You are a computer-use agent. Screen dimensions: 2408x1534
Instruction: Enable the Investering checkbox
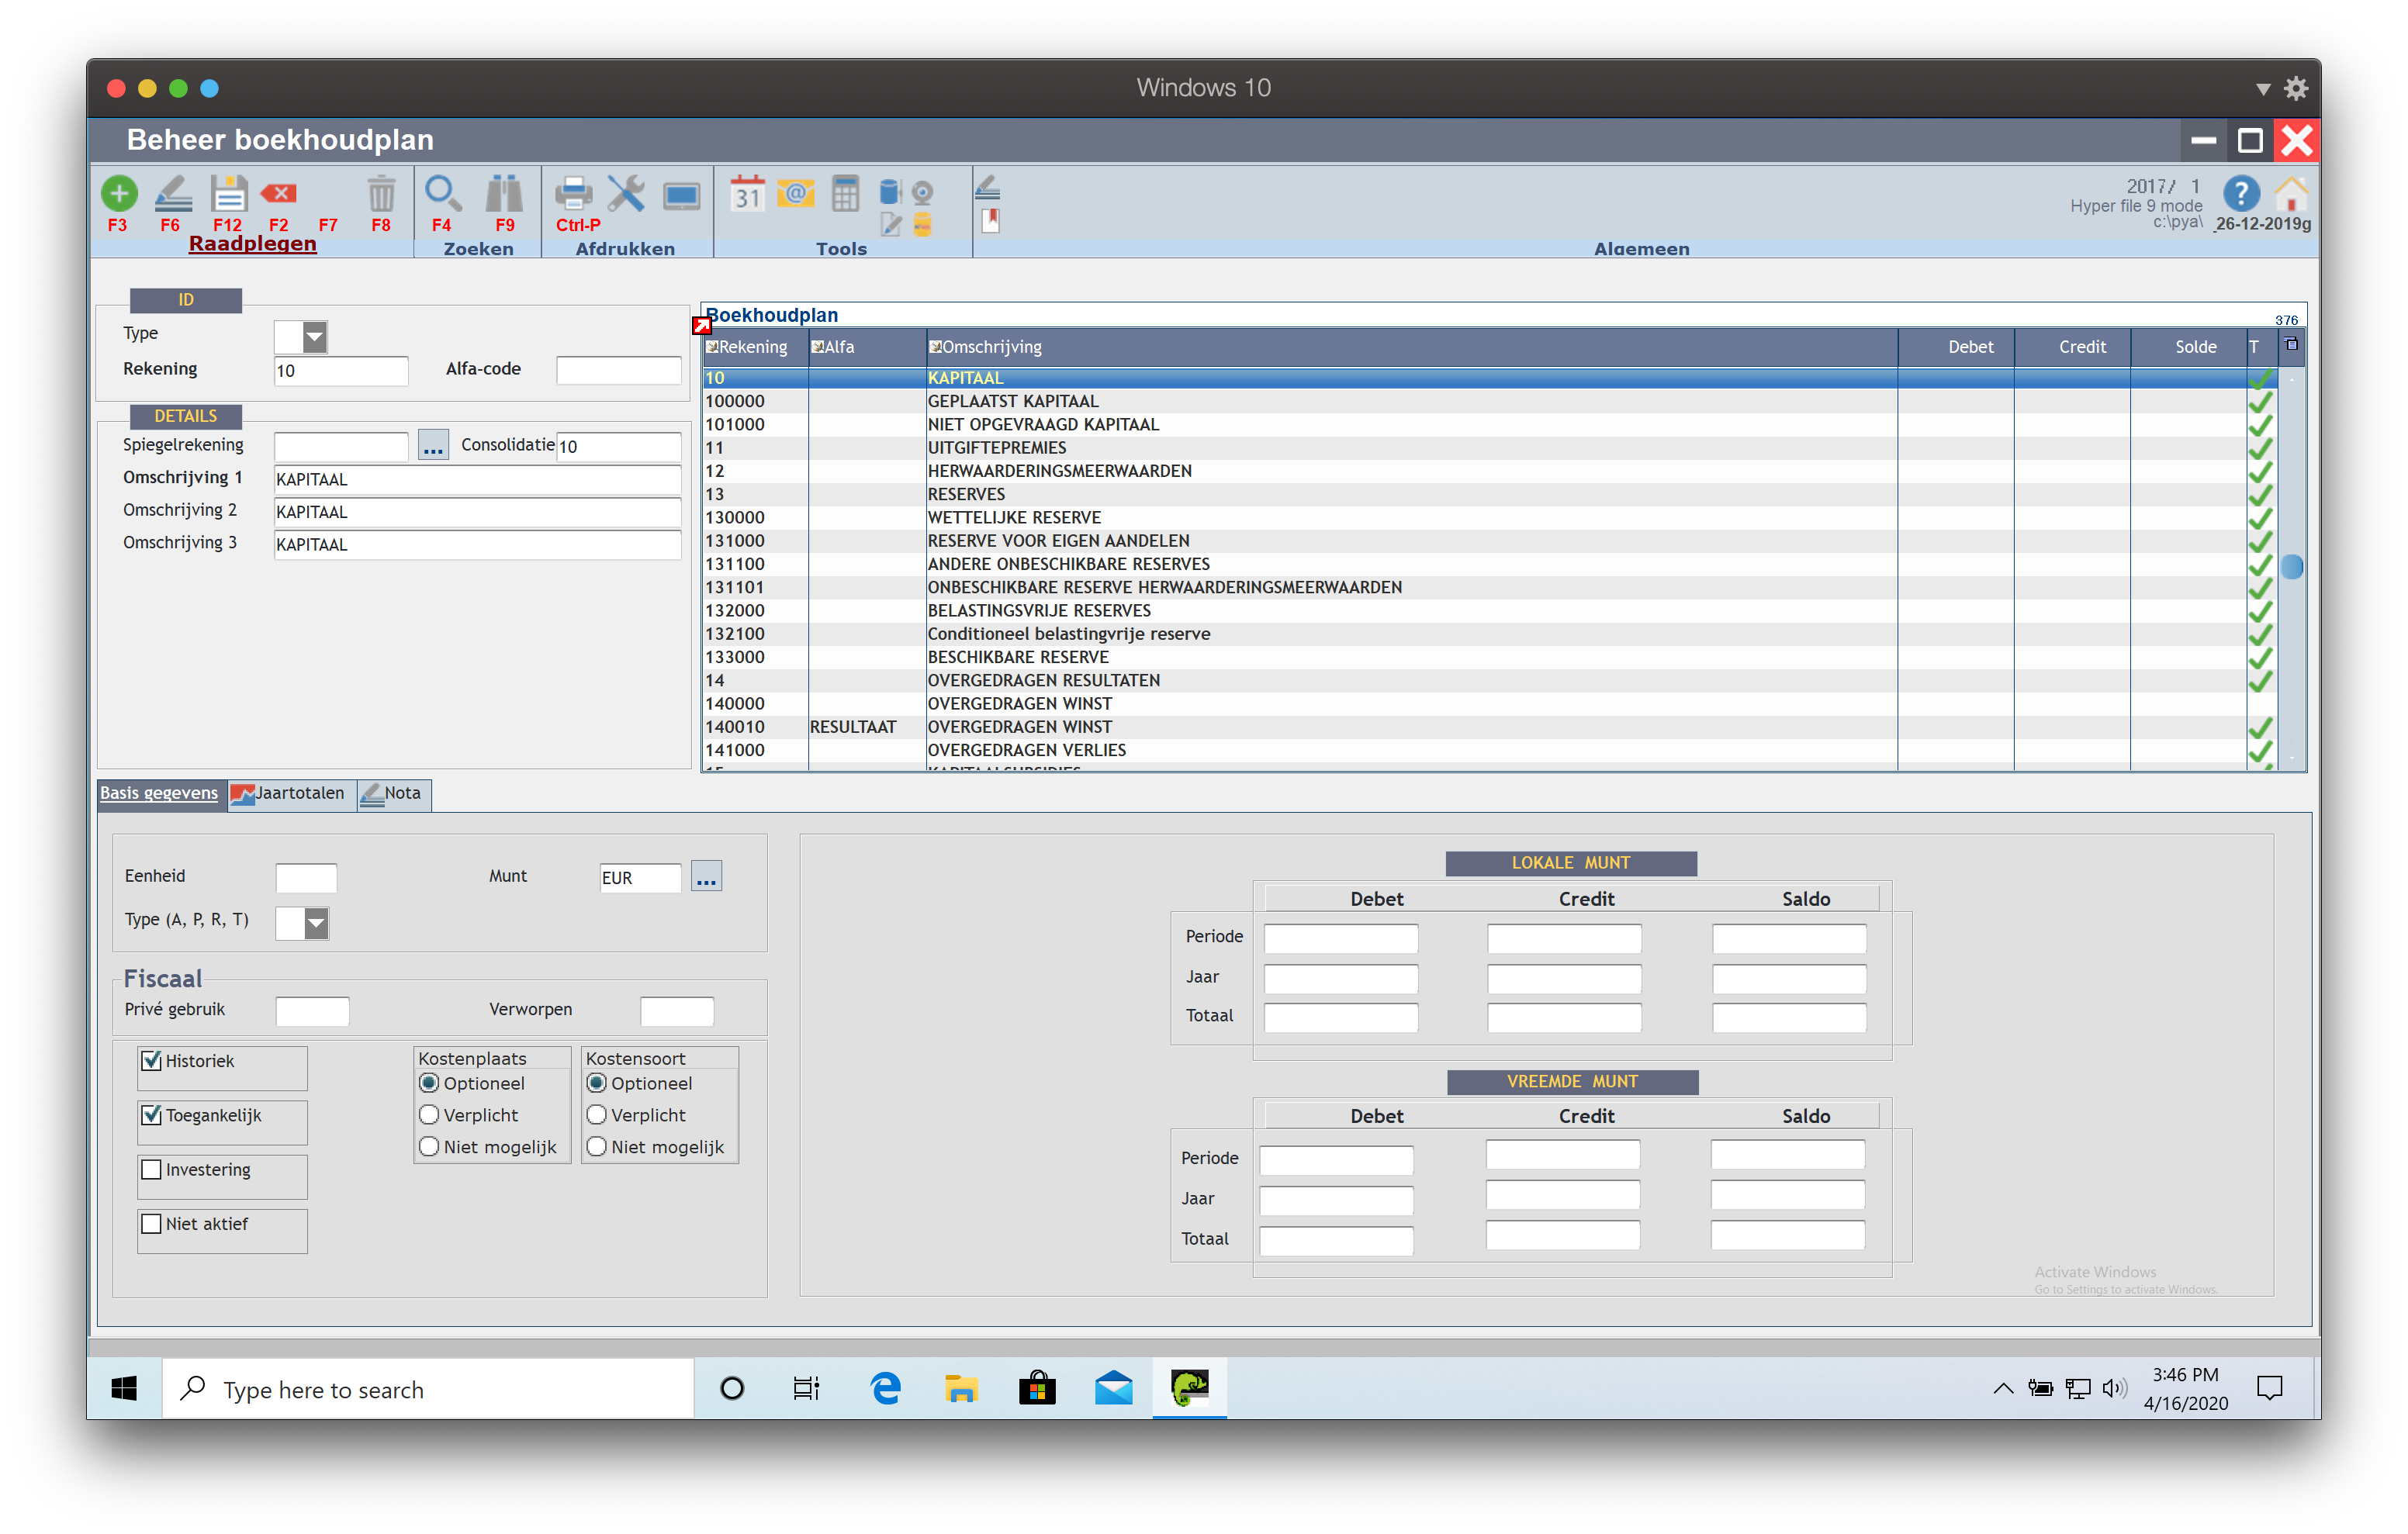tap(152, 1169)
